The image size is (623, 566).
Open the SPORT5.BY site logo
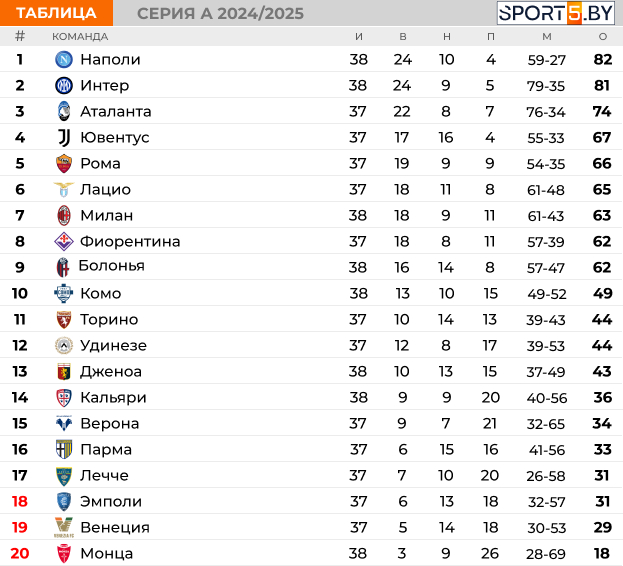pyautogui.click(x=555, y=13)
